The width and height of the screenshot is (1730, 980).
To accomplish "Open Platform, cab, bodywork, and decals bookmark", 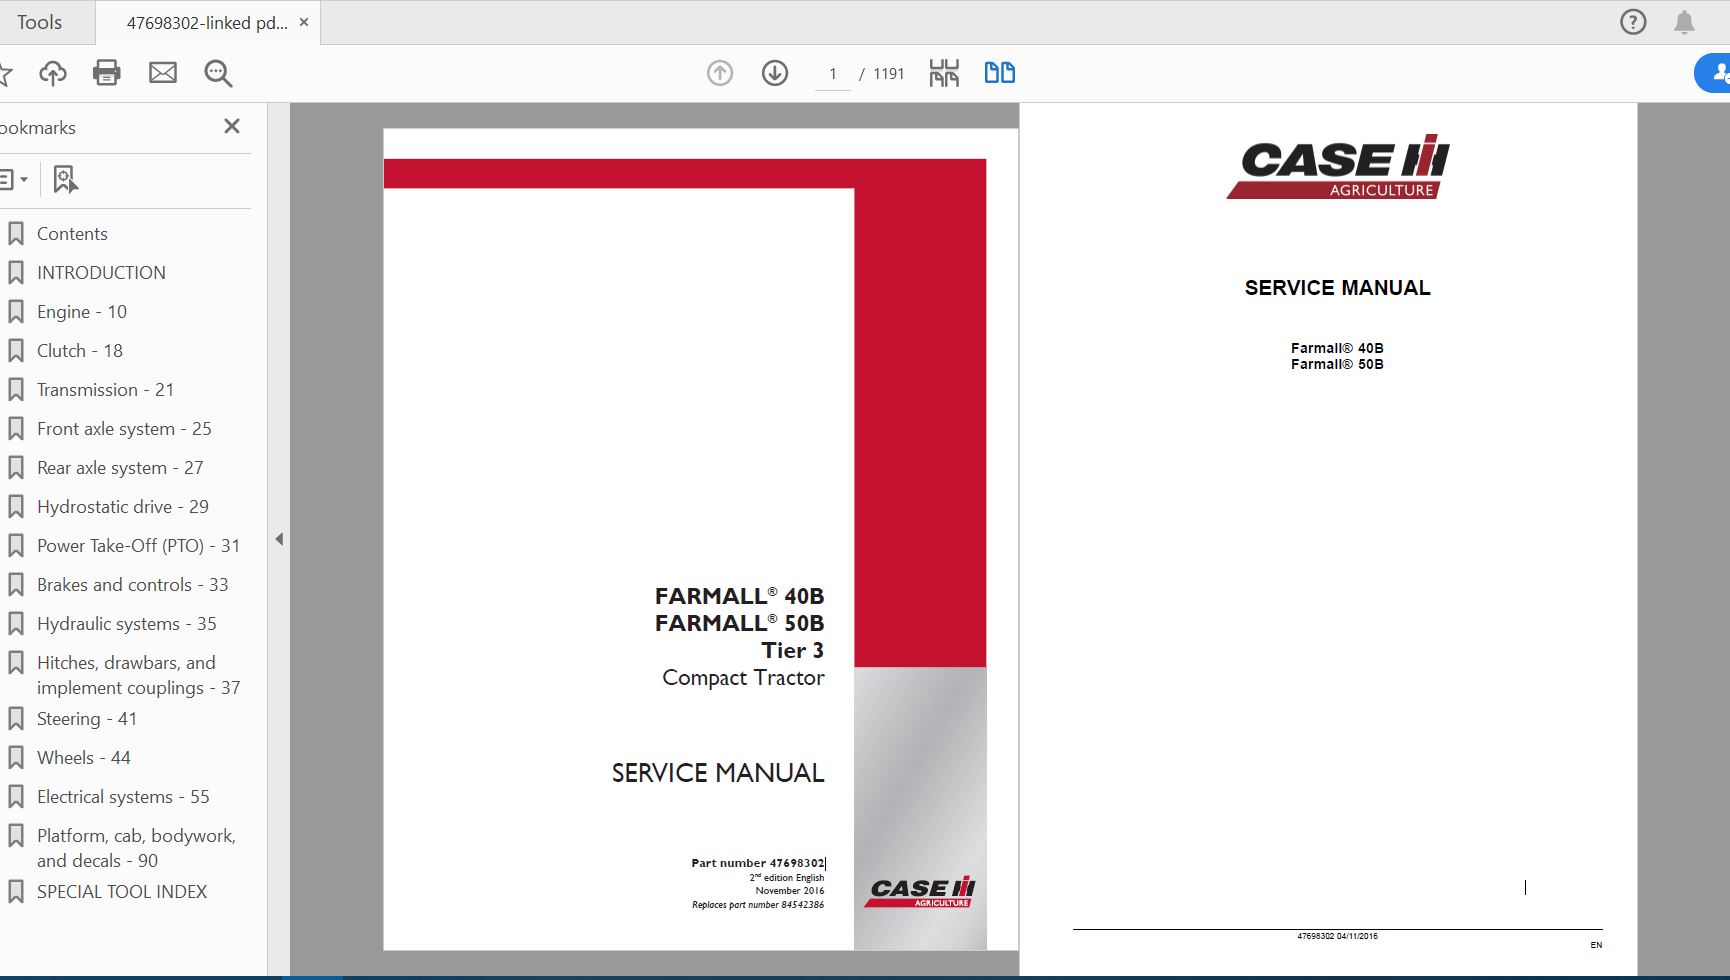I will point(136,848).
